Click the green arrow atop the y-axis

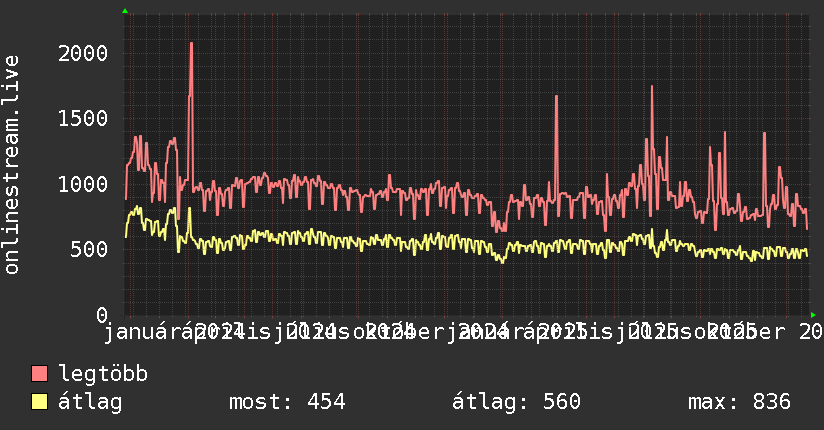pos(125,11)
